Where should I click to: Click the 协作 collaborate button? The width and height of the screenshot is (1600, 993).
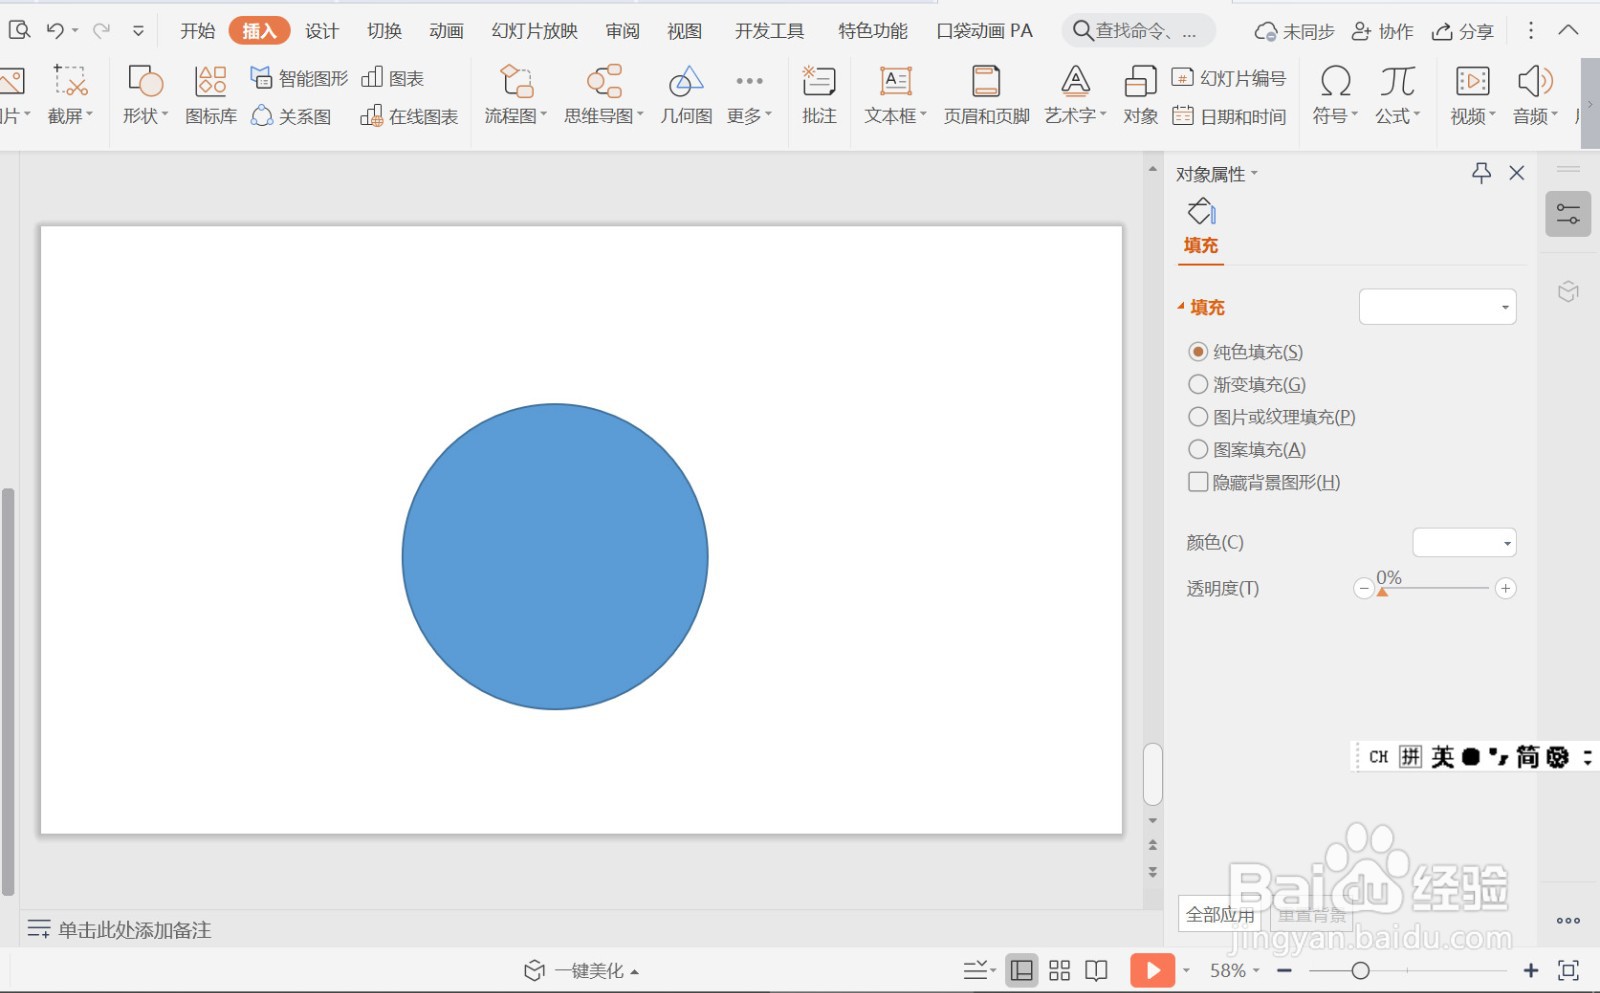1382,31
